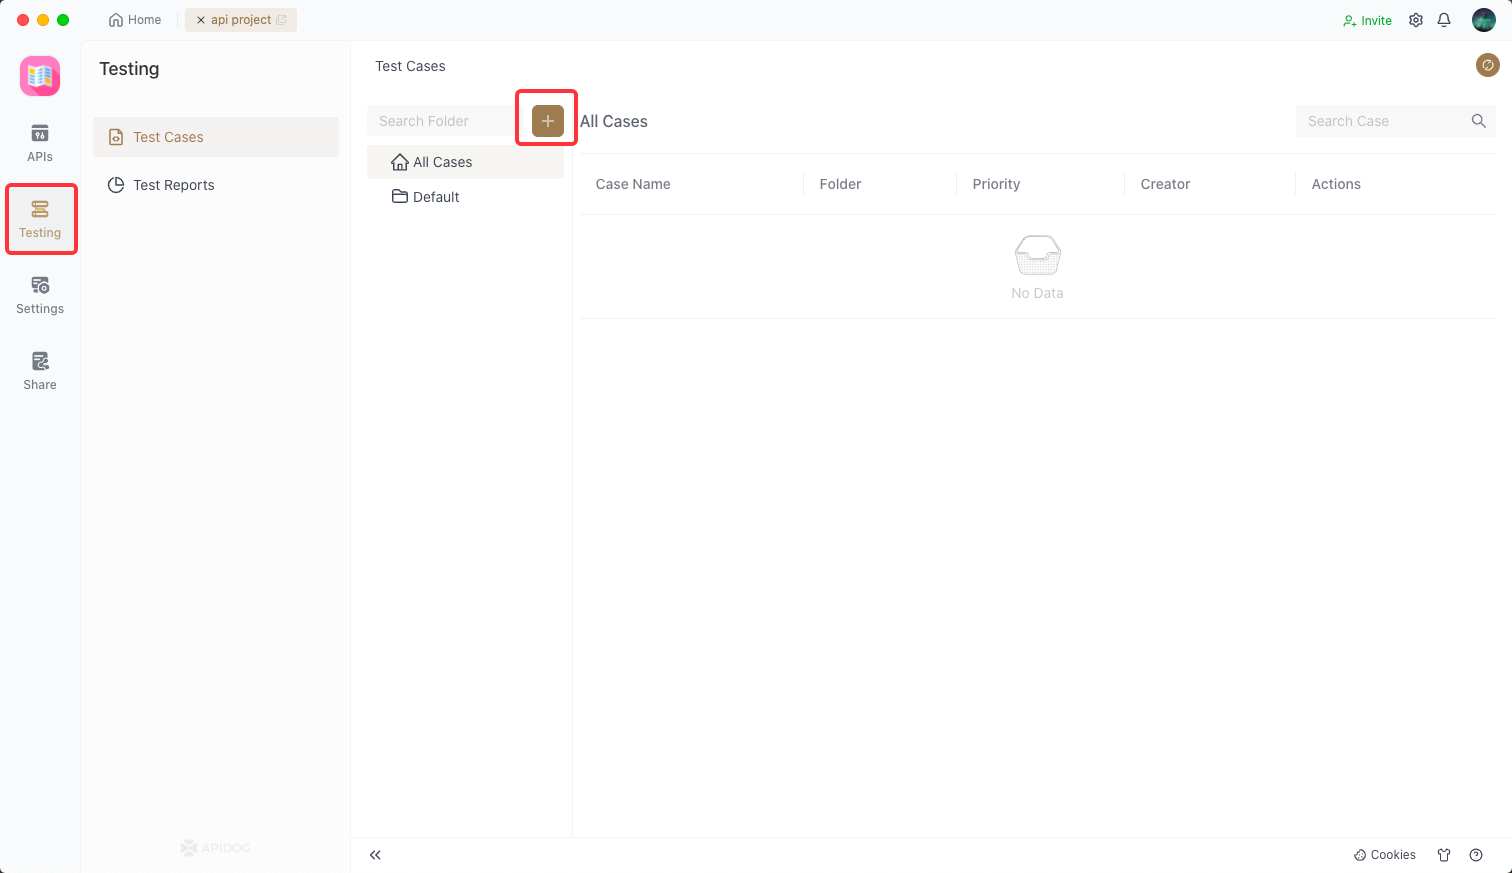
Task: Click the Actions column header
Action: 1336,184
